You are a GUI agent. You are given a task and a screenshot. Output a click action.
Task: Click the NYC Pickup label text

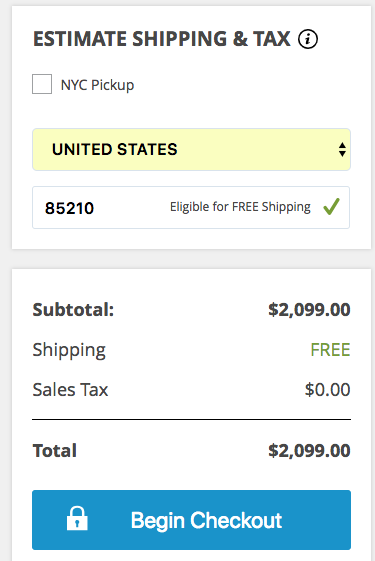97,85
